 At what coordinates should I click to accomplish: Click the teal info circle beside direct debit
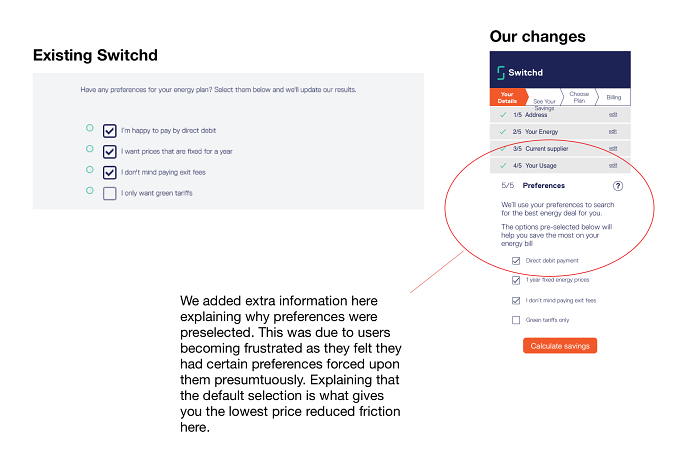[x=90, y=128]
